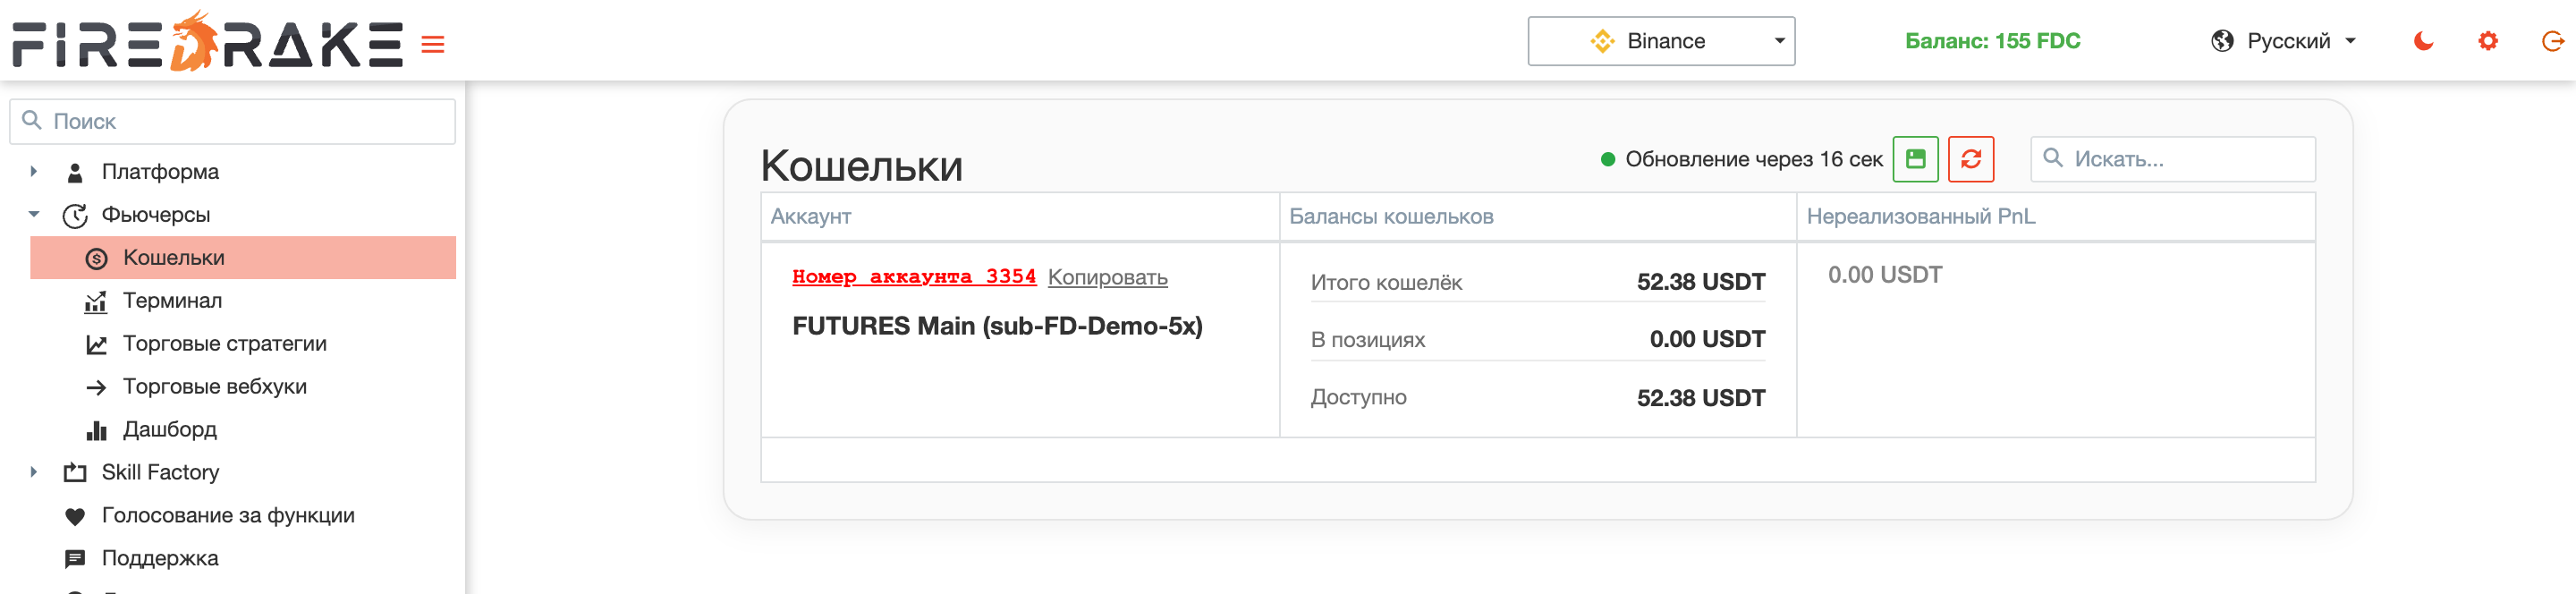Open Голосование за функции item
This screenshot has height=594, width=2576.
228,515
